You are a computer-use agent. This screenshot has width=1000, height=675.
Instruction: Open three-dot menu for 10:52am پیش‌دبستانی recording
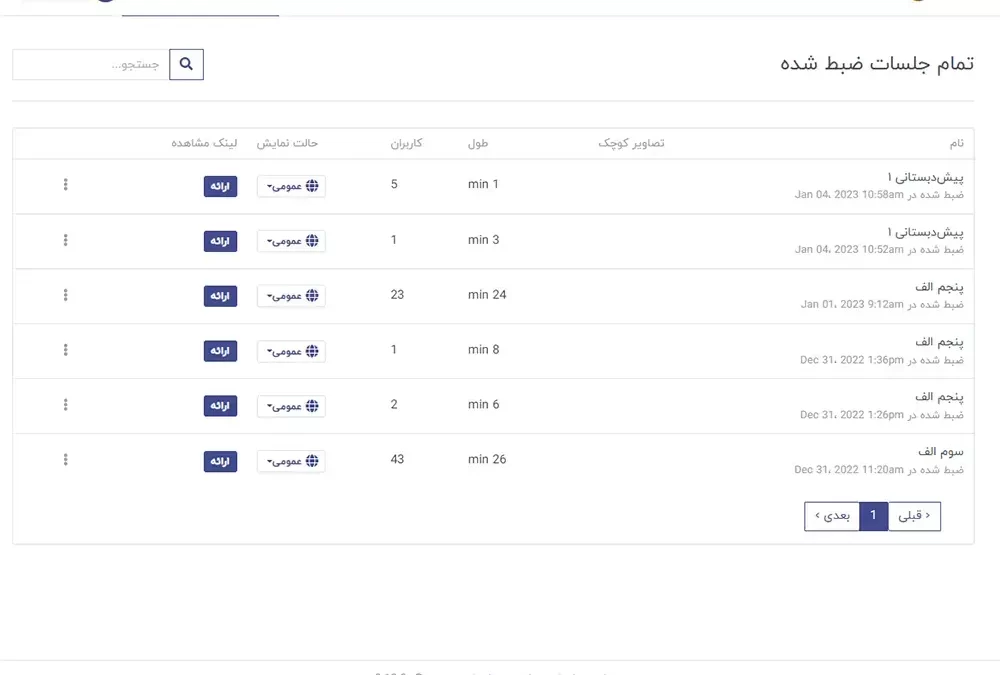pos(66,240)
